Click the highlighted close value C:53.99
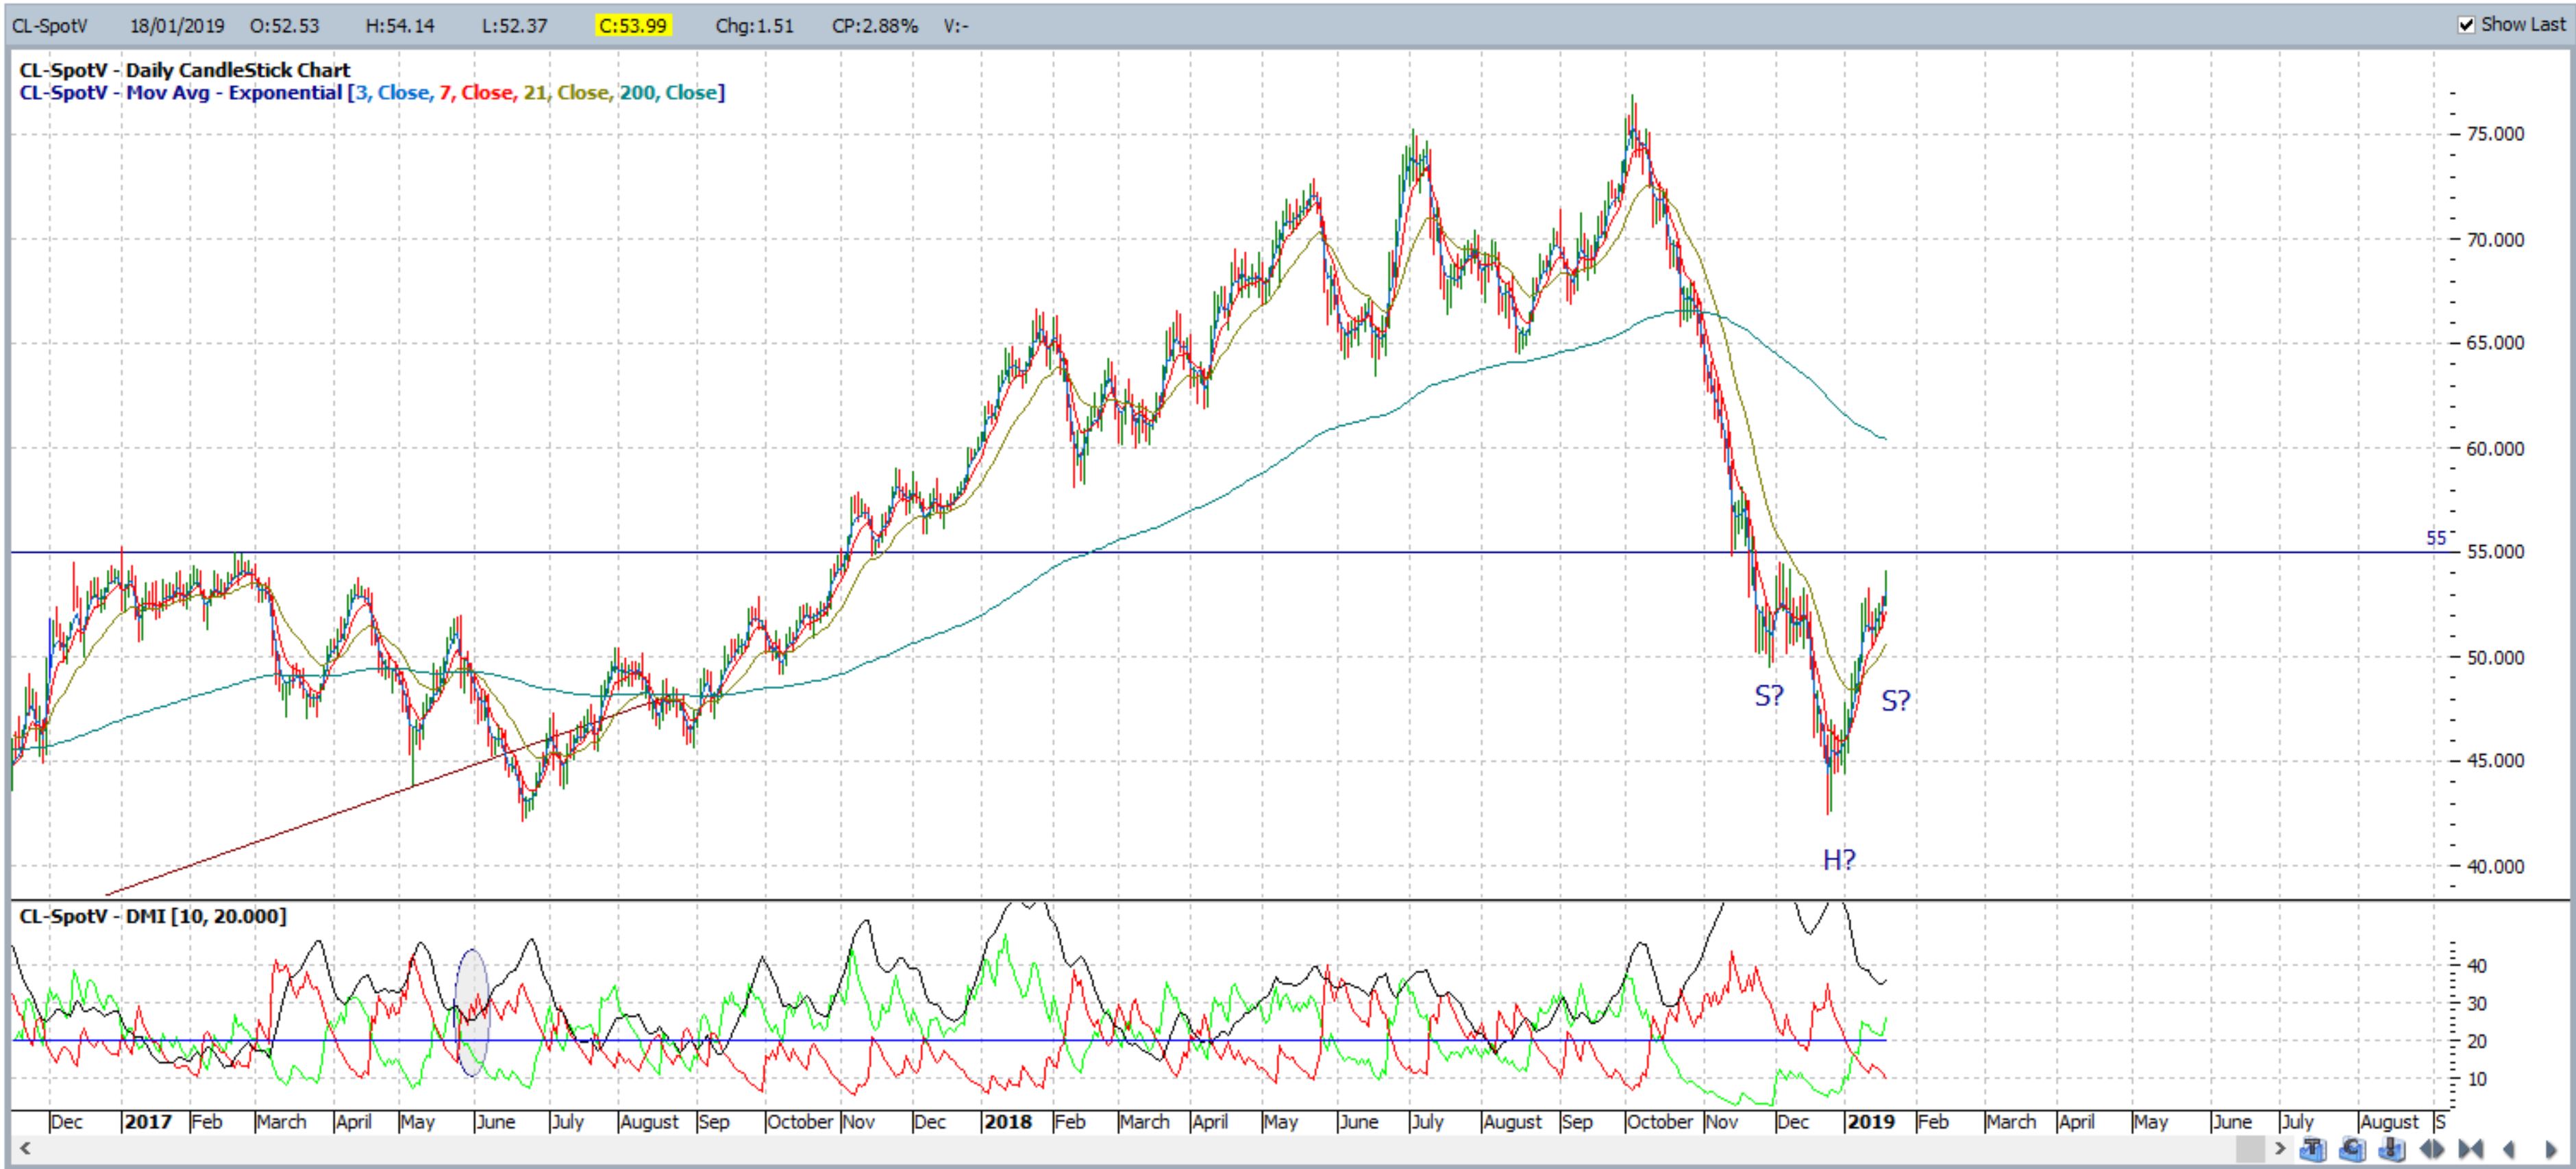The width and height of the screenshot is (2576, 1169). (633, 26)
